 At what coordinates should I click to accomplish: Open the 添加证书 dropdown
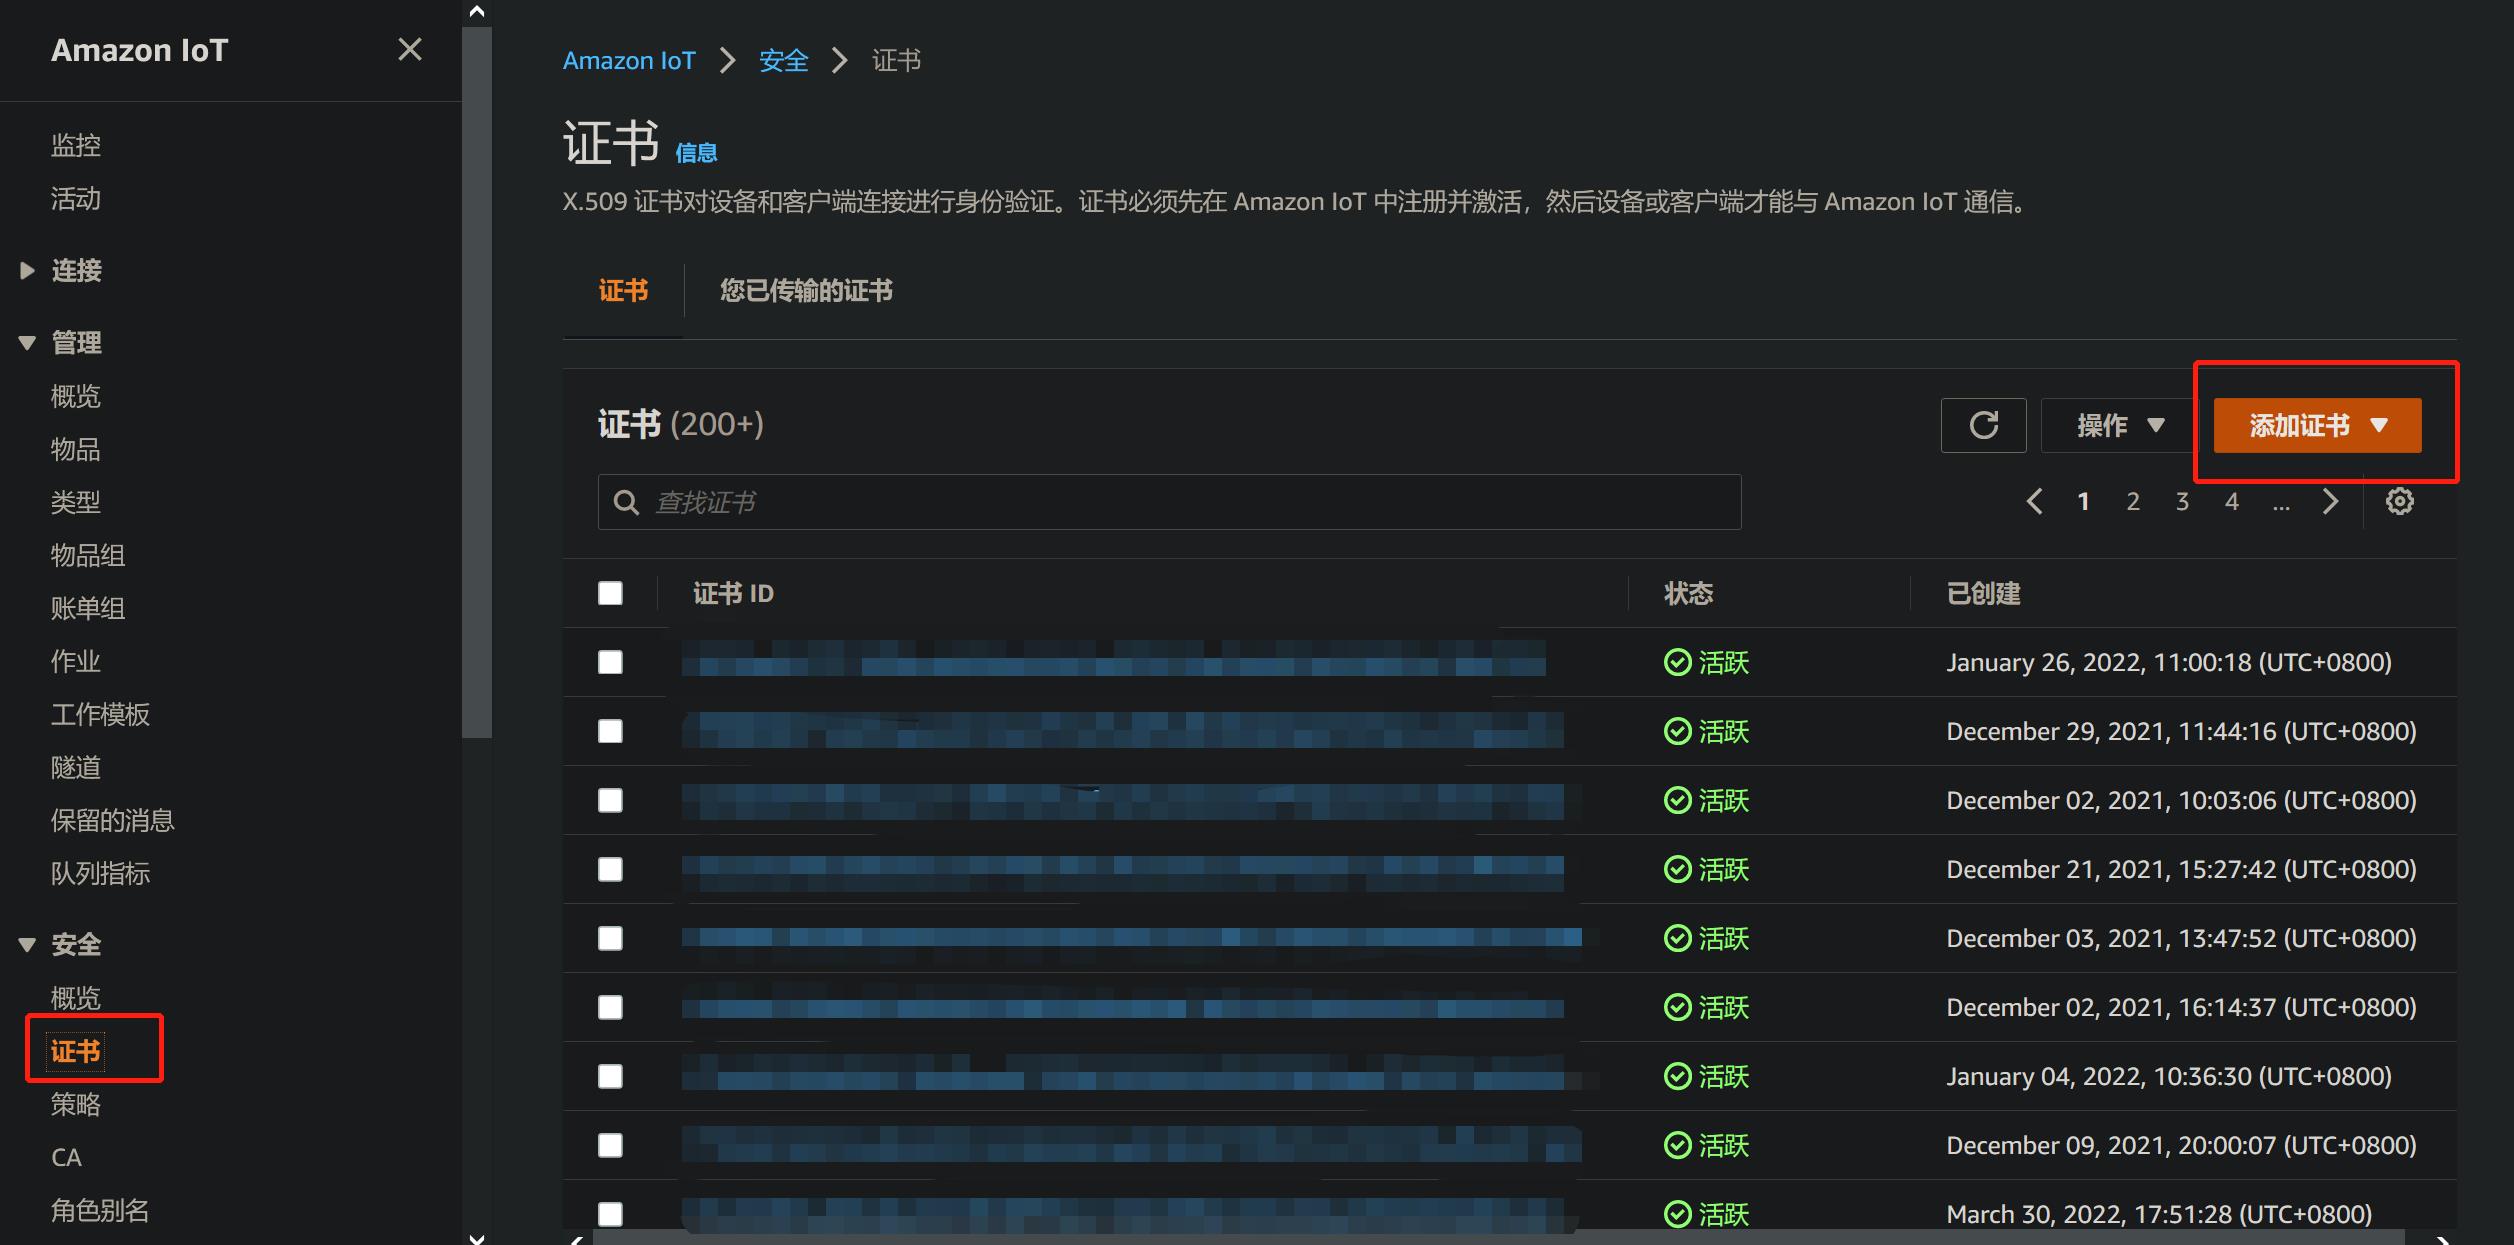pos(2317,425)
